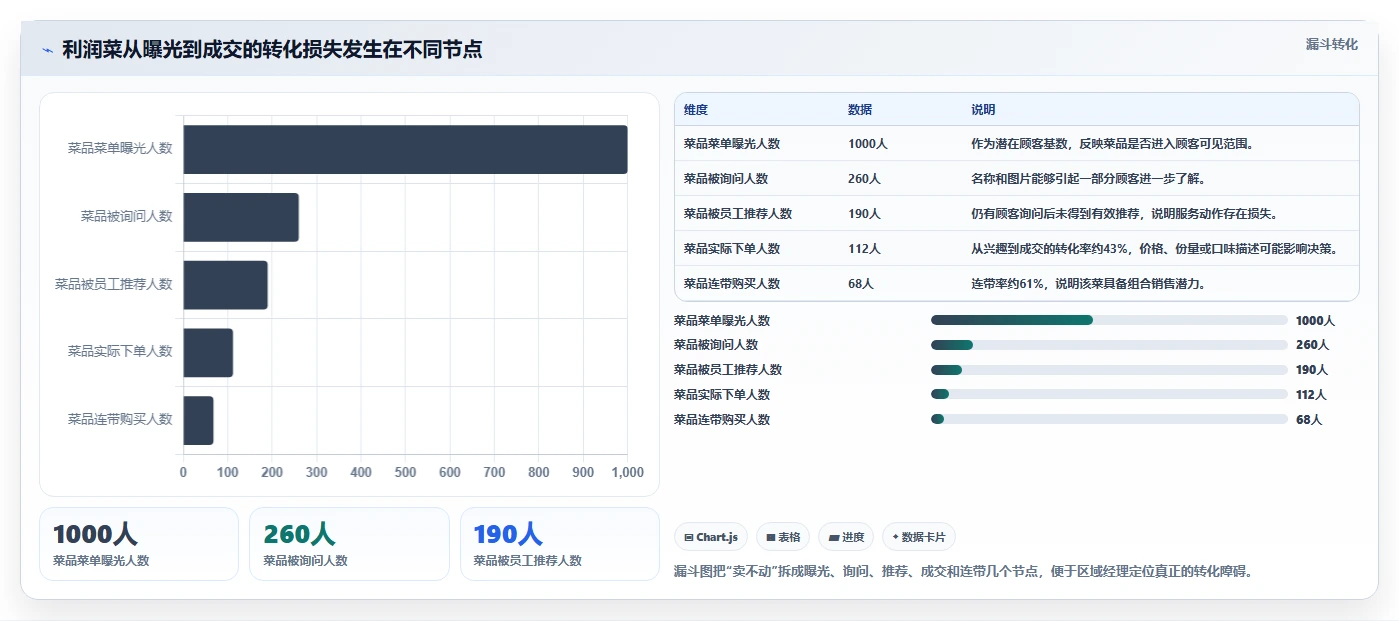Click the 菜品连带购买人数 chart bar
This screenshot has width=1399, height=621.
198,420
